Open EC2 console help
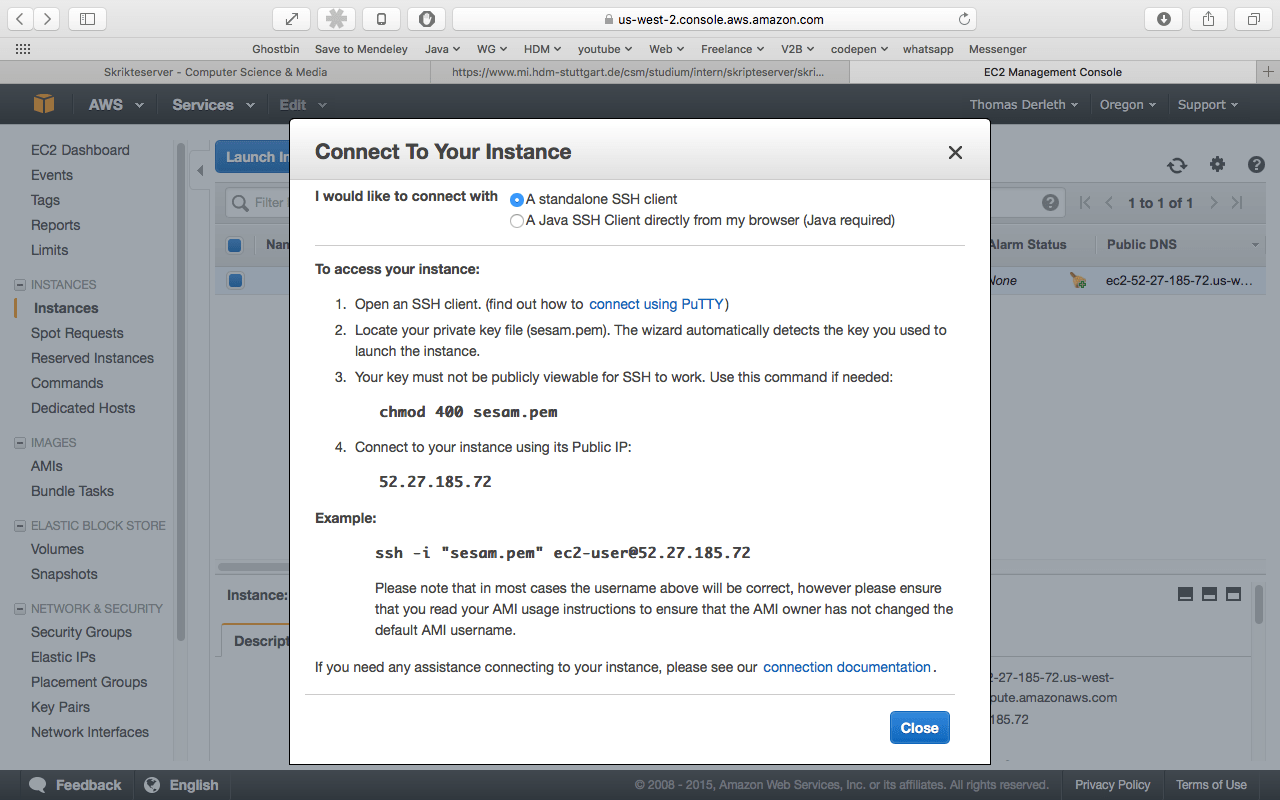This screenshot has height=800, width=1280. point(1256,165)
